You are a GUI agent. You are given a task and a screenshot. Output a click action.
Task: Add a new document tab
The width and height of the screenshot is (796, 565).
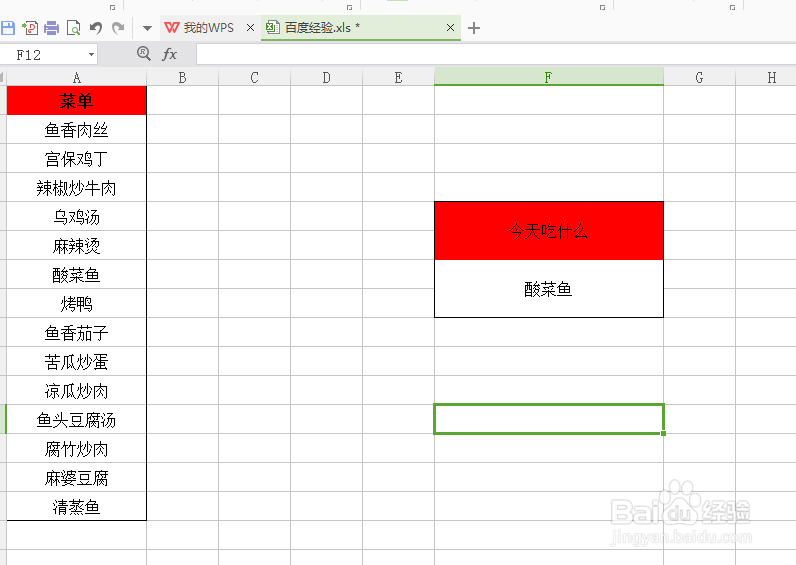tap(474, 28)
